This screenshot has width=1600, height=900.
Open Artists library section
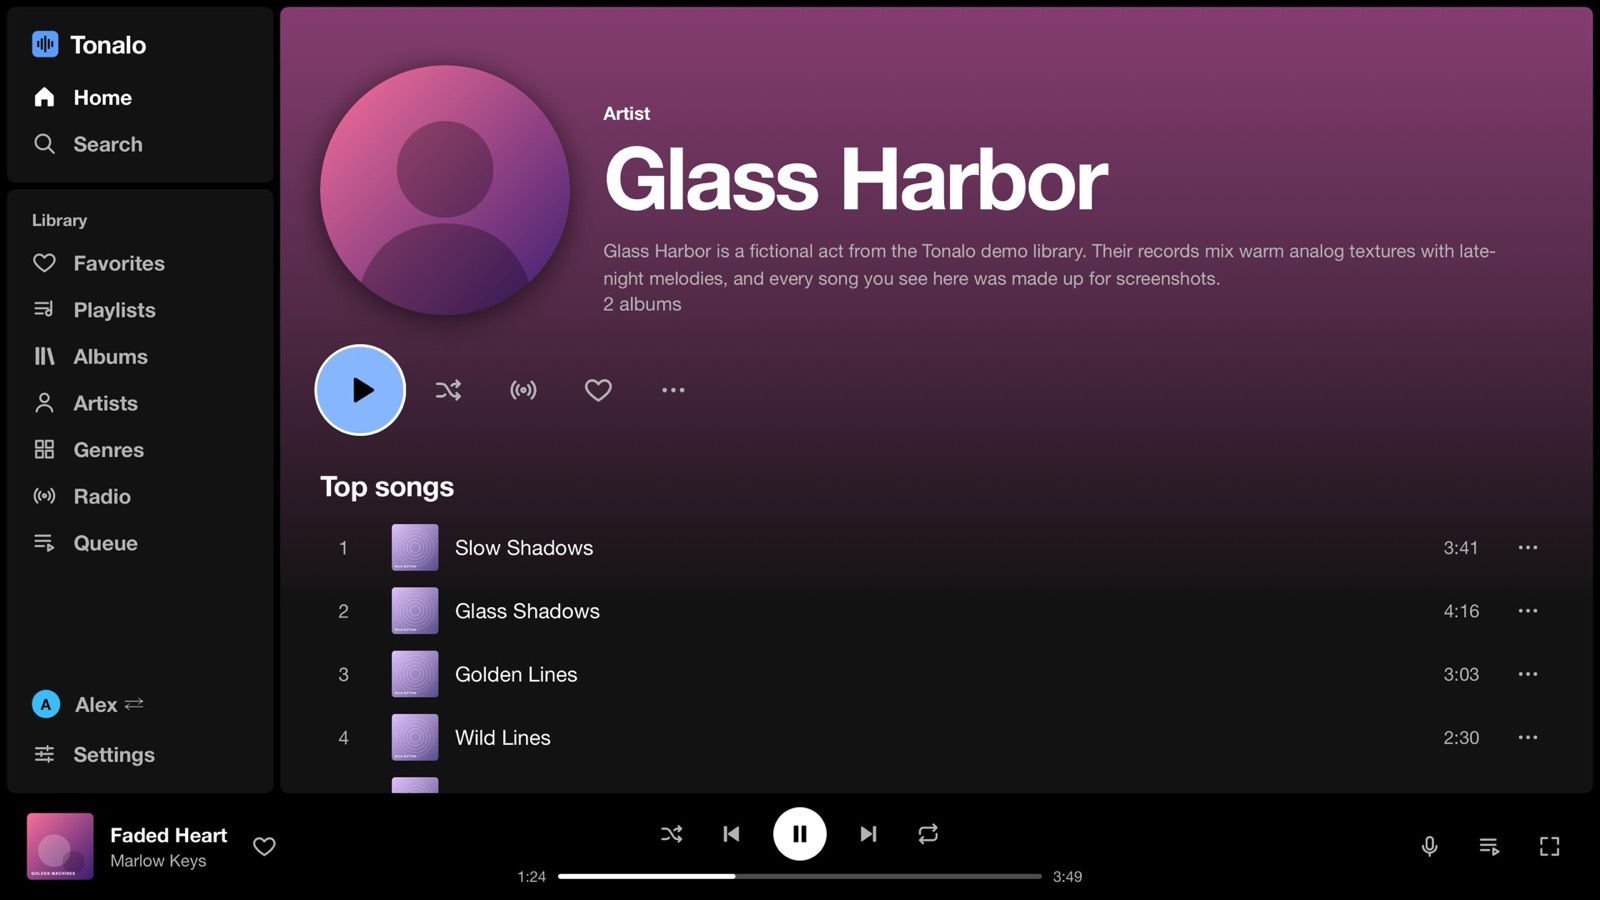click(140, 403)
